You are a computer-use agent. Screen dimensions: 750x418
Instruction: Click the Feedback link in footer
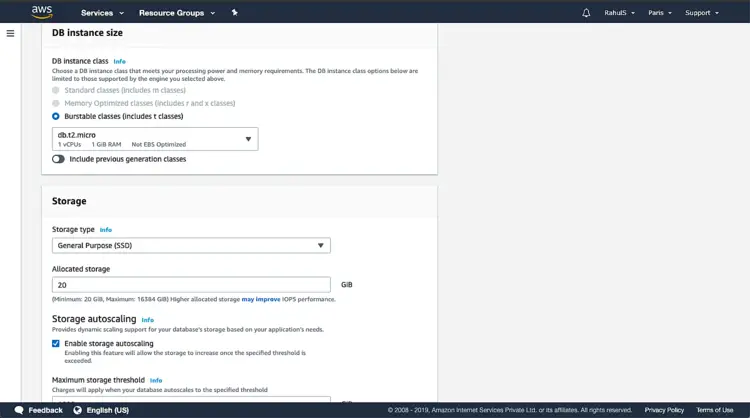(x=45, y=410)
